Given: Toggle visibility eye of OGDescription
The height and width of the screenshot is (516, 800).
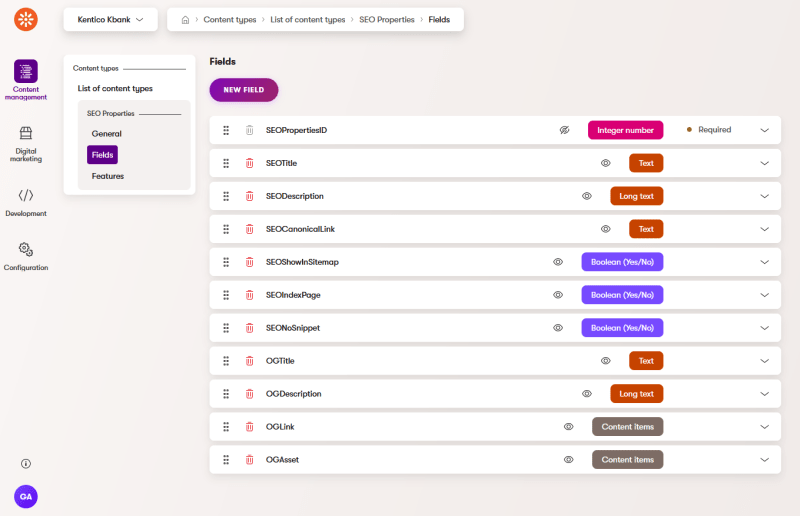Looking at the screenshot, I should coord(587,394).
